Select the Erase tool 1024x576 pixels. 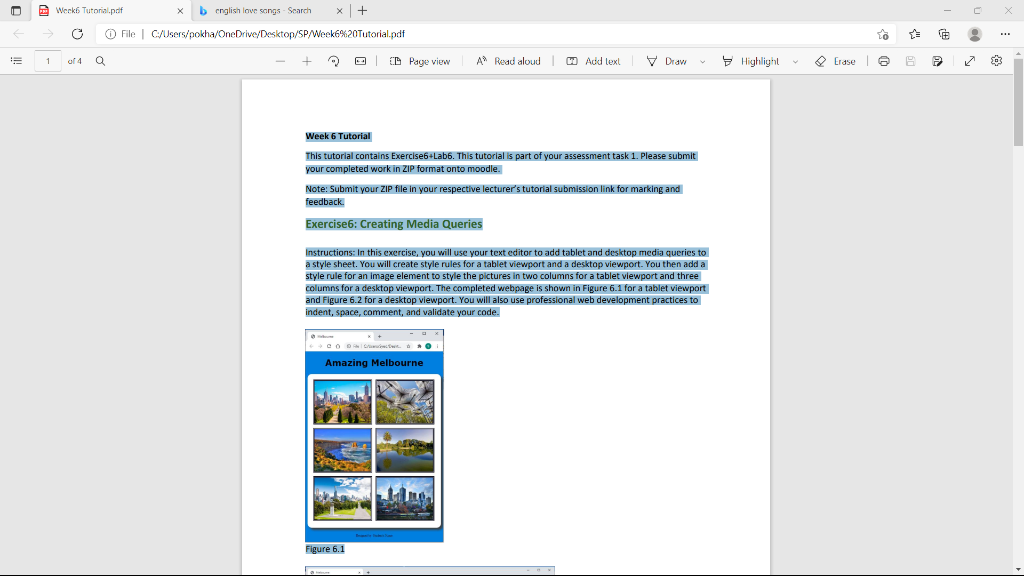coord(835,61)
